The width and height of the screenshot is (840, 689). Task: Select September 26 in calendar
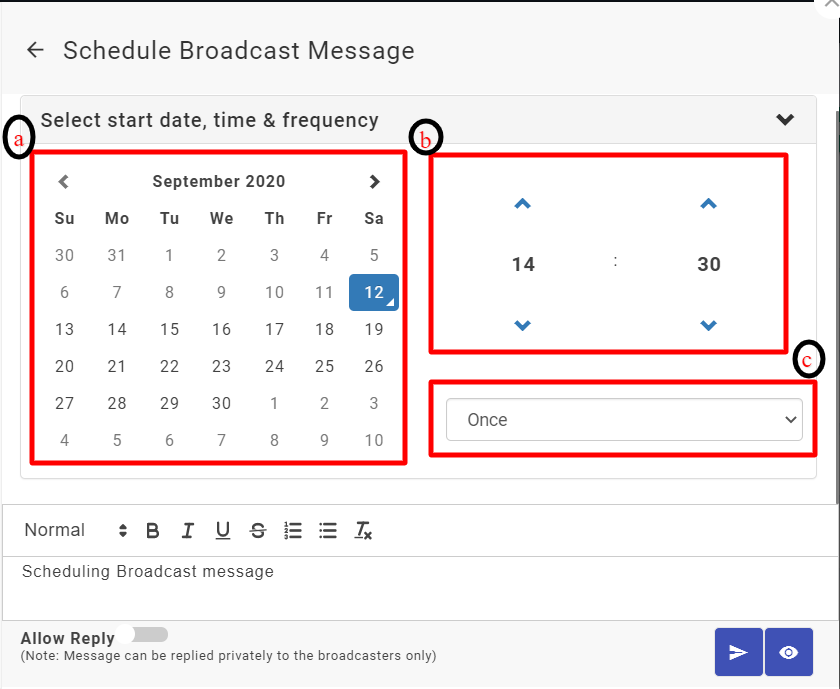point(374,366)
